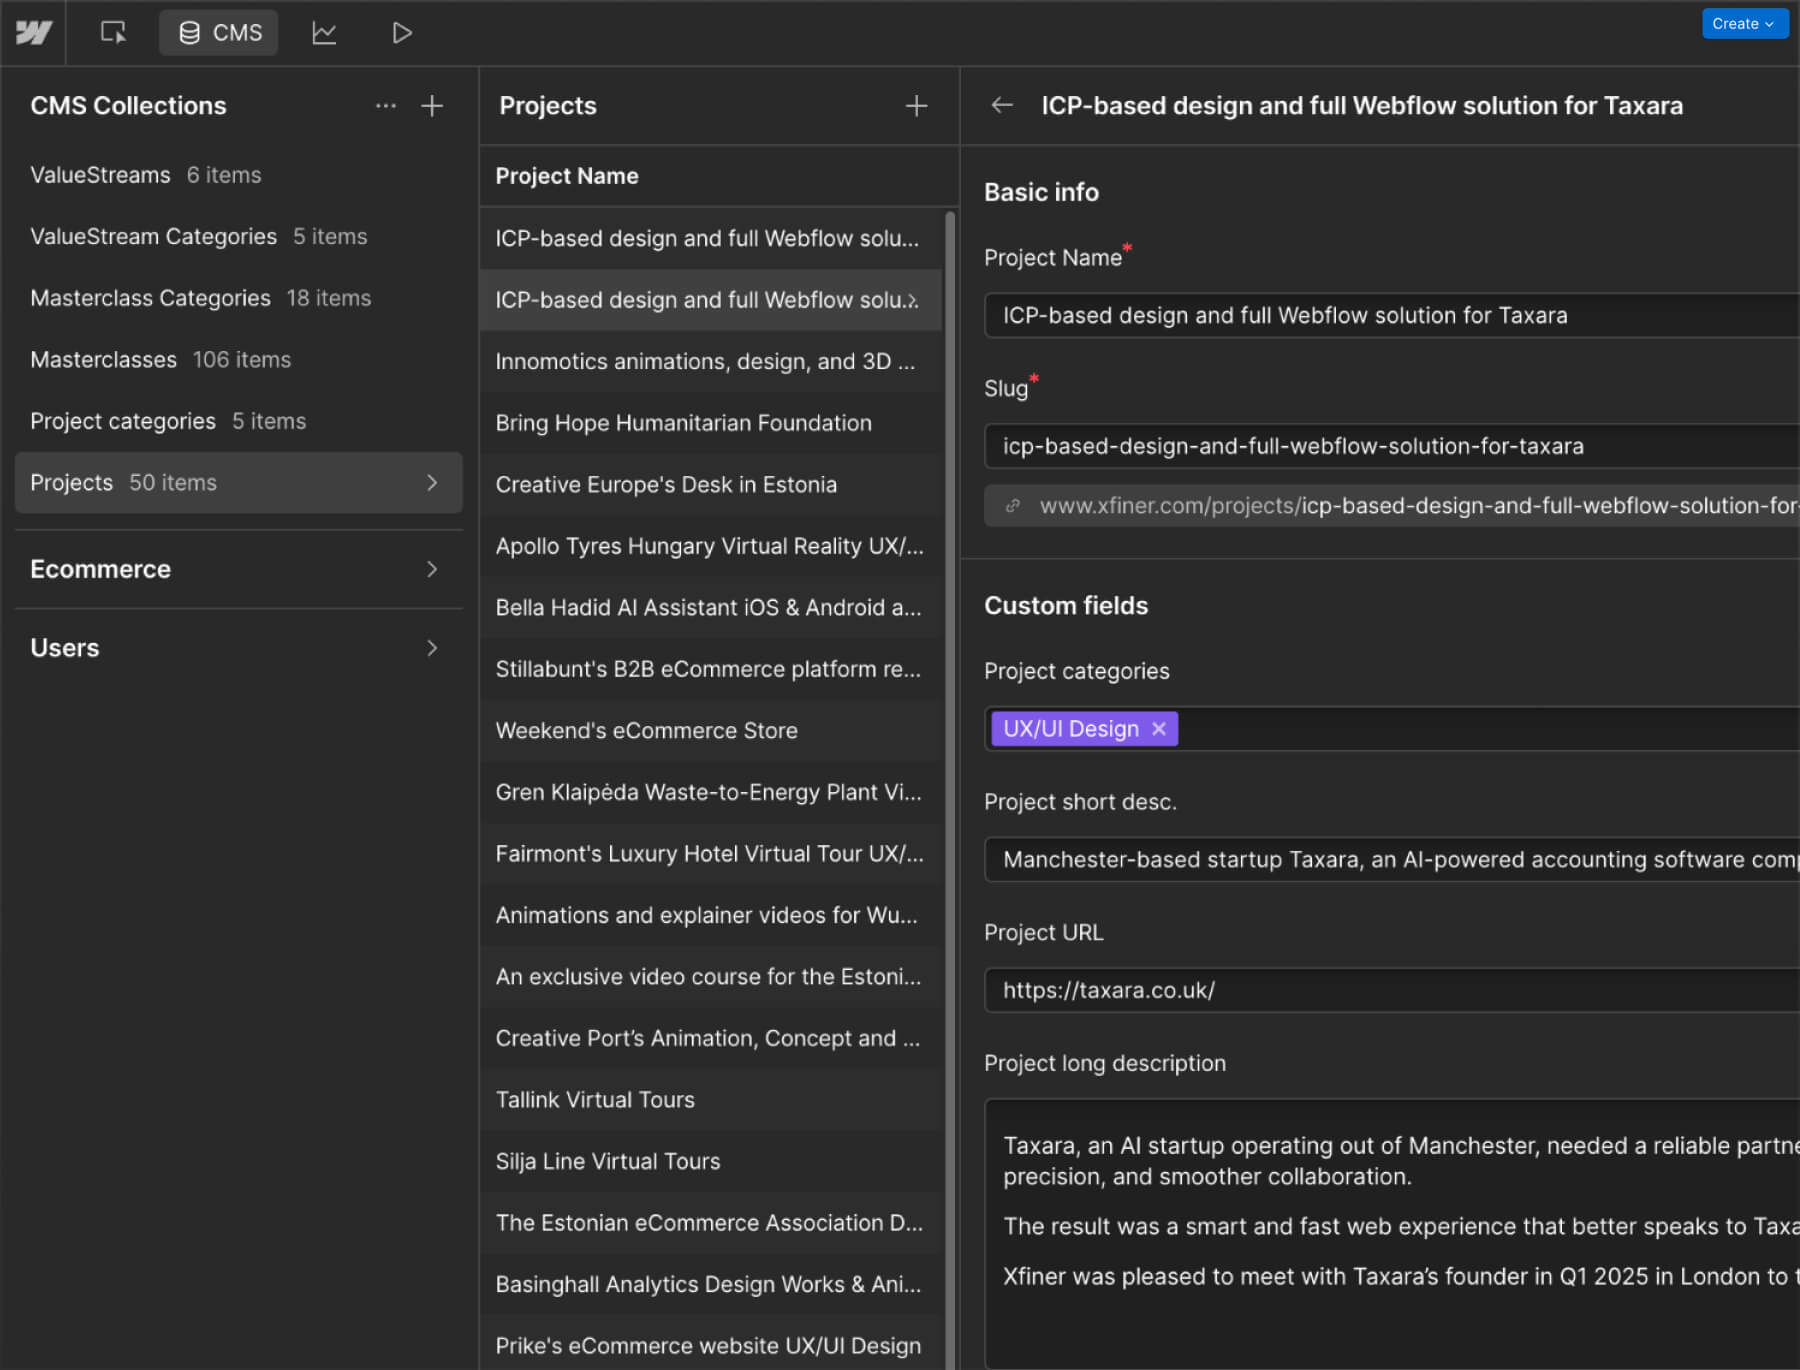Click the Project Name input field
The height and width of the screenshot is (1370, 1800).
coord(1392,315)
